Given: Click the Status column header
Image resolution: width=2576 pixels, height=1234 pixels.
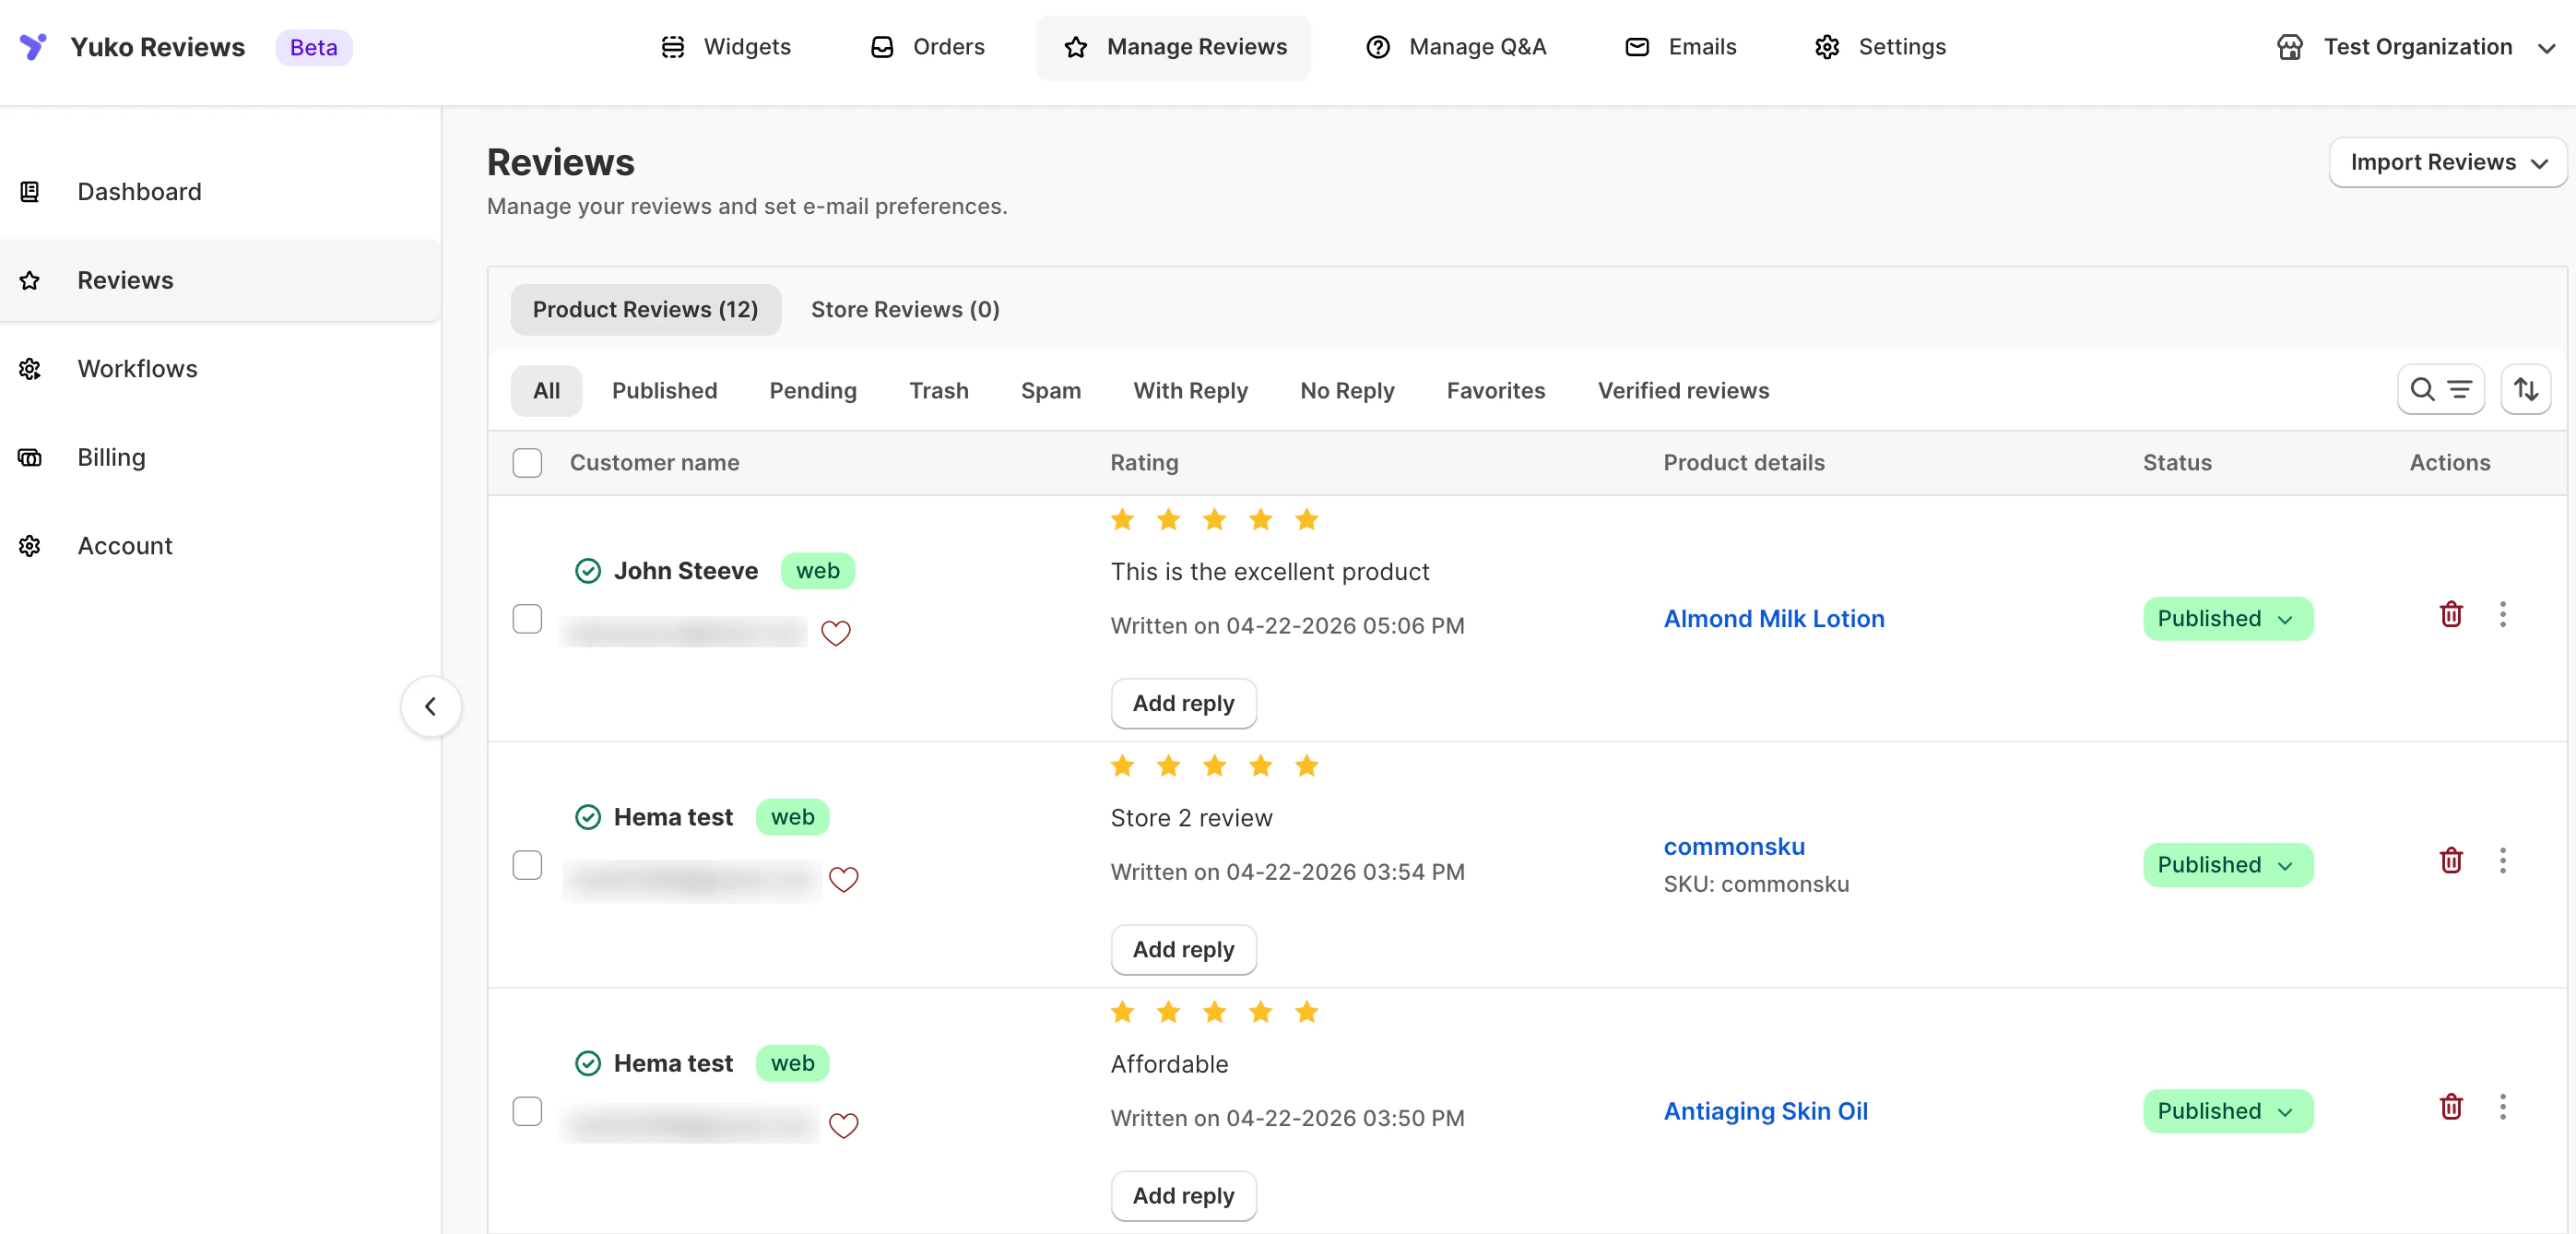Looking at the screenshot, I should pyautogui.click(x=2176, y=462).
